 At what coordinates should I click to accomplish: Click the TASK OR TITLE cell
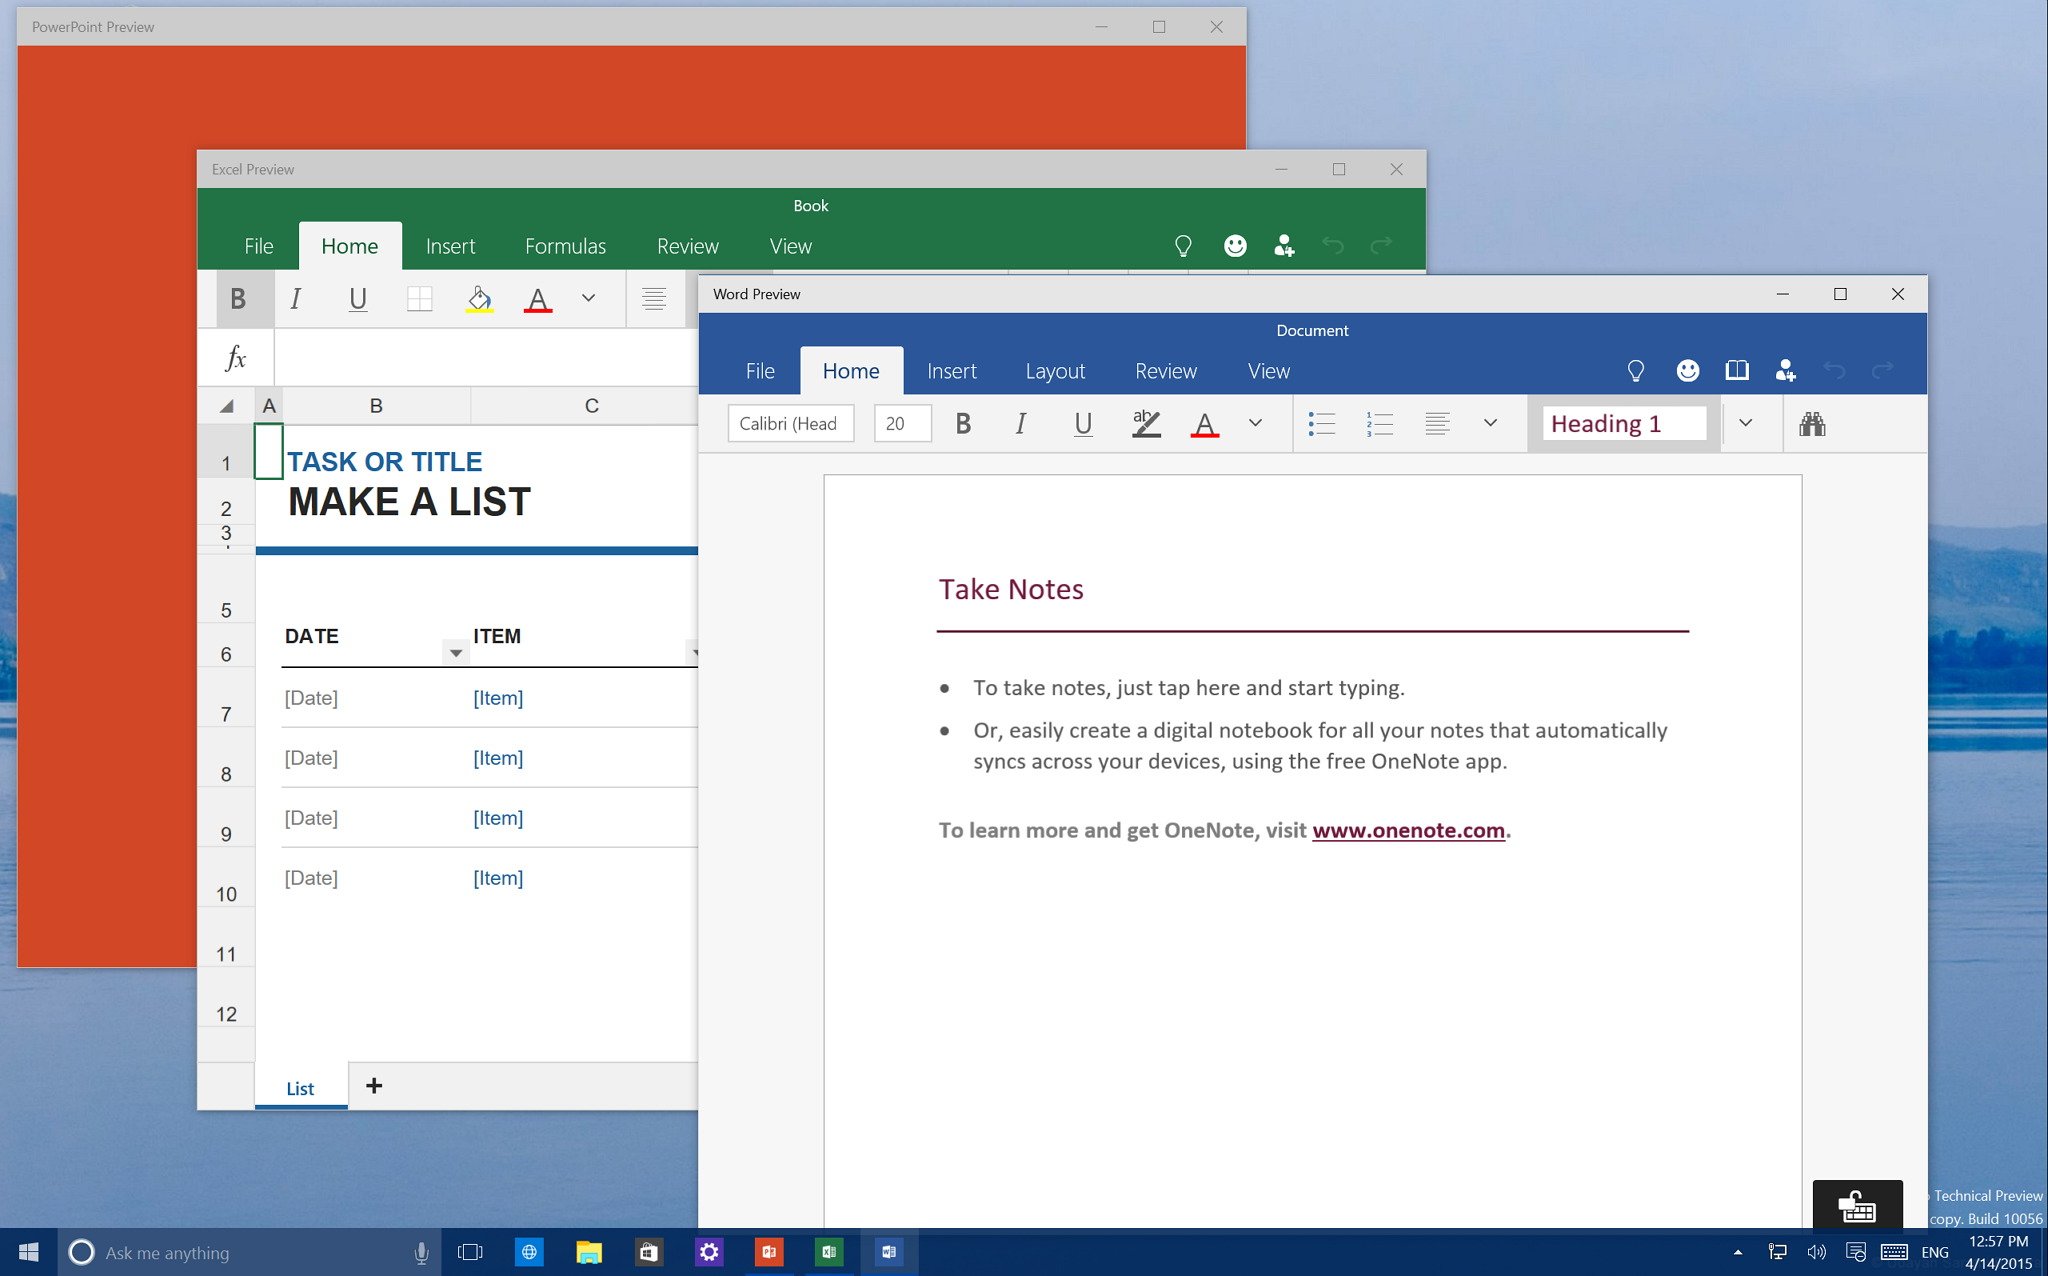(385, 462)
